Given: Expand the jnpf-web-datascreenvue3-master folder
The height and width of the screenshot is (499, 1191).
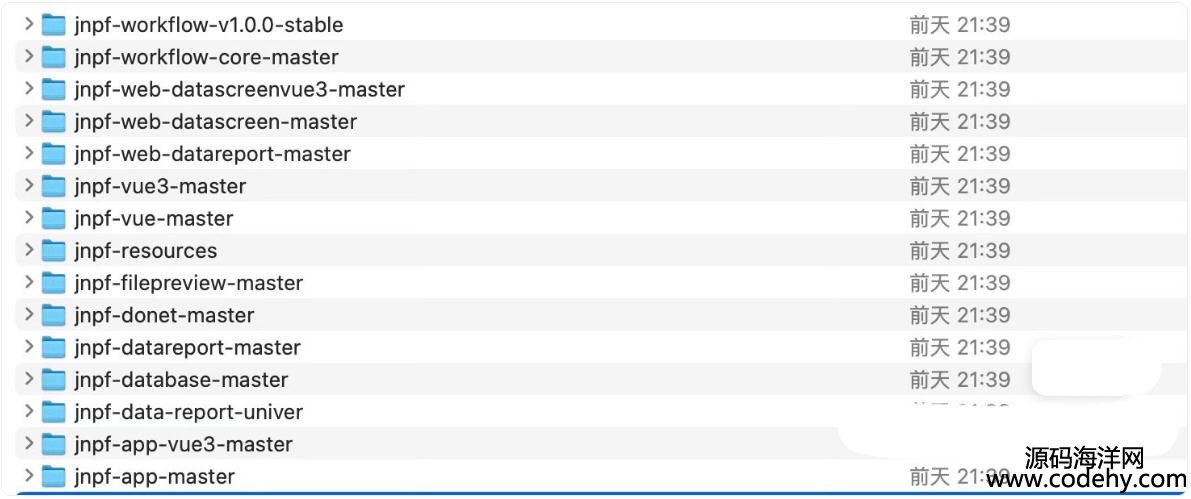Looking at the screenshot, I should [29, 89].
